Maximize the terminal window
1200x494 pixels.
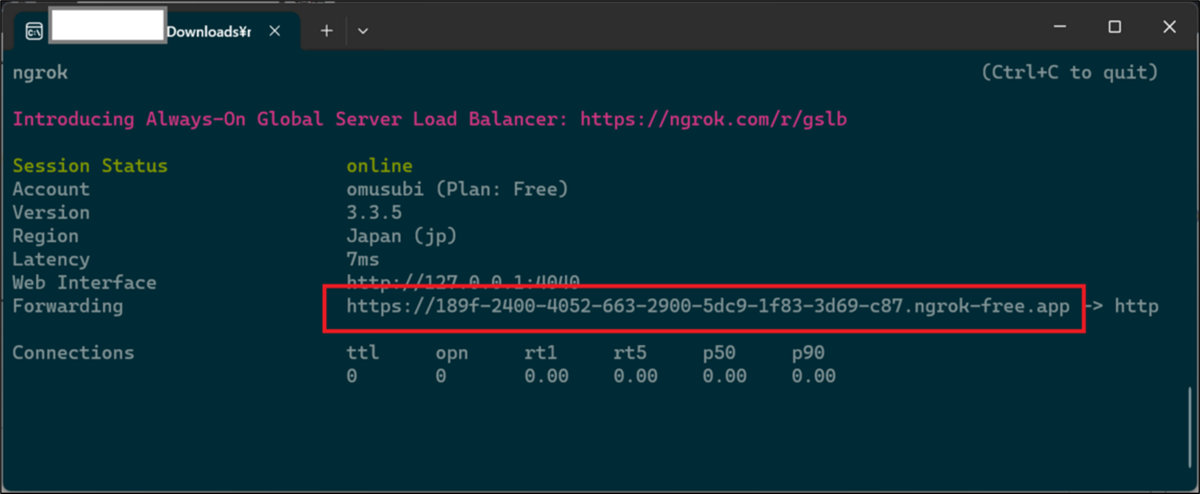(x=1114, y=27)
